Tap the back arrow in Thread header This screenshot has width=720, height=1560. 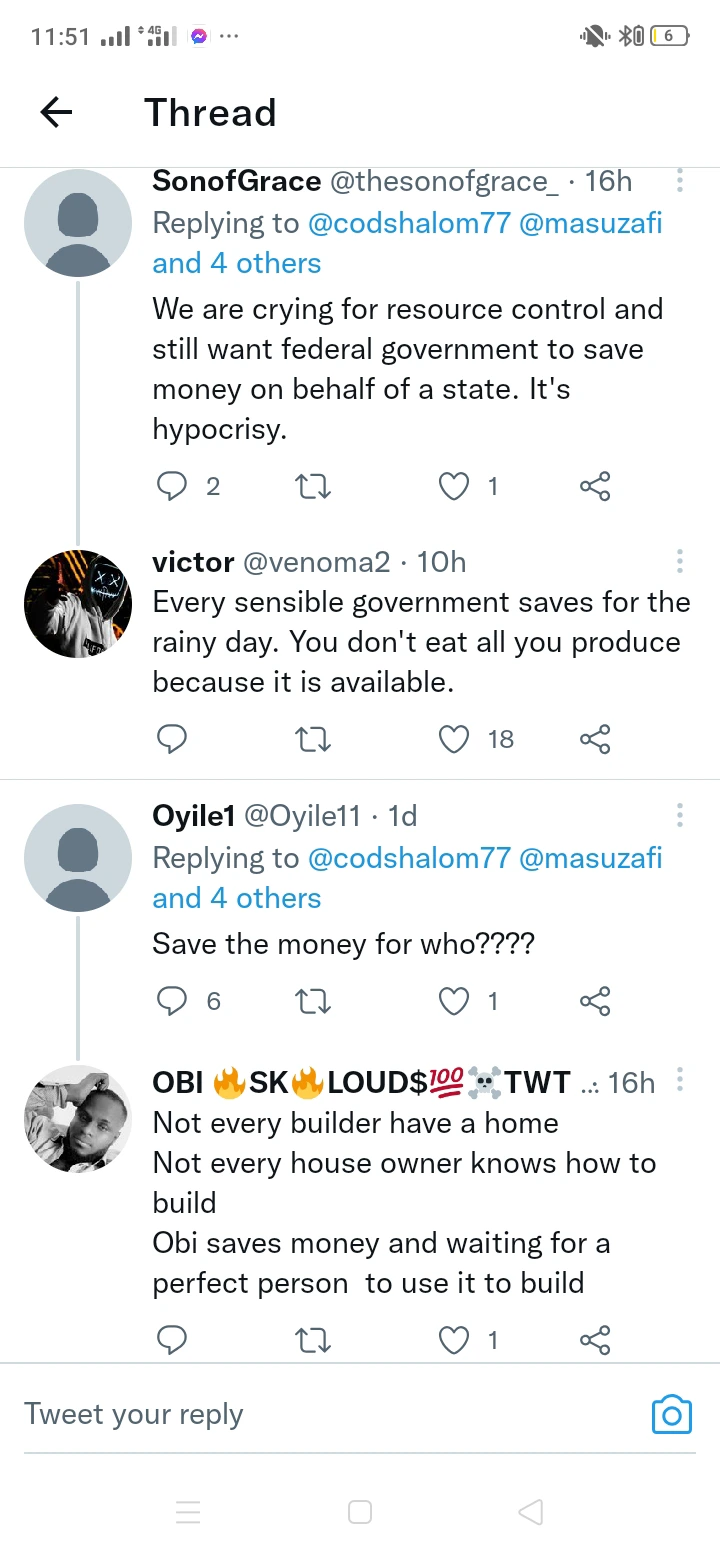coord(56,113)
